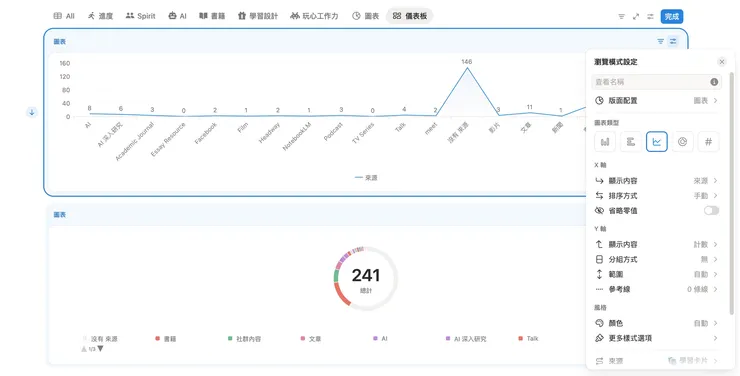740x376 pixels.
Task: Open the 來源 data source row 學習卡片
Action: click(x=656, y=361)
